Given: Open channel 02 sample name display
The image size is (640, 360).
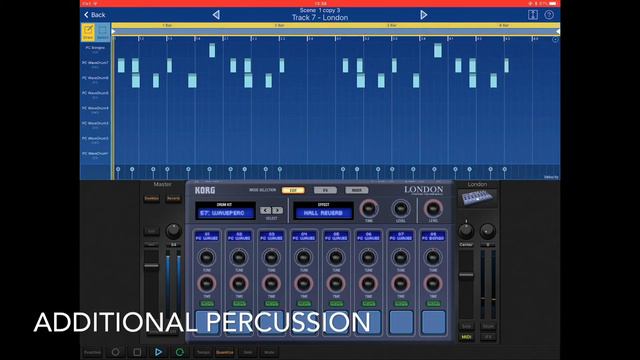Looking at the screenshot, I should click(239, 236).
